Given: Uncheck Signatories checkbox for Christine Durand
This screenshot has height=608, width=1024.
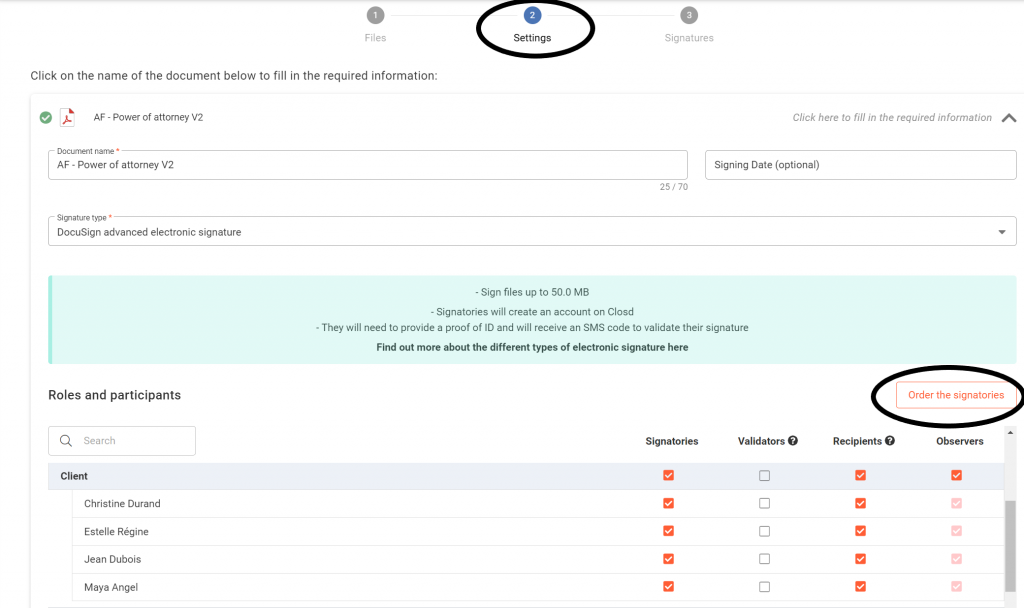Looking at the screenshot, I should click(668, 504).
